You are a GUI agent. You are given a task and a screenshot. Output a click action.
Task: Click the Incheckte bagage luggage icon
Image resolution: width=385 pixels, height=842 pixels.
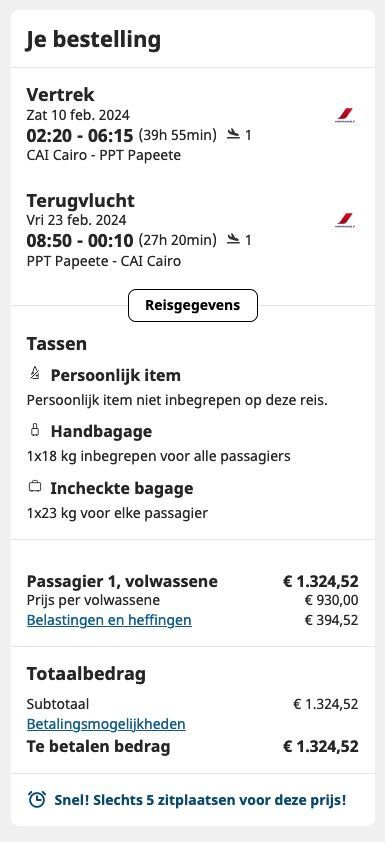tap(35, 487)
